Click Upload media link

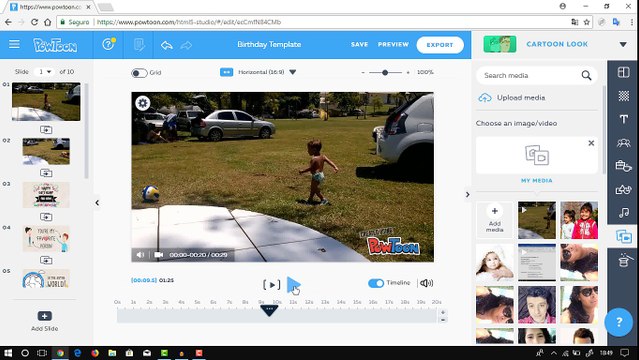pyautogui.click(x=521, y=98)
